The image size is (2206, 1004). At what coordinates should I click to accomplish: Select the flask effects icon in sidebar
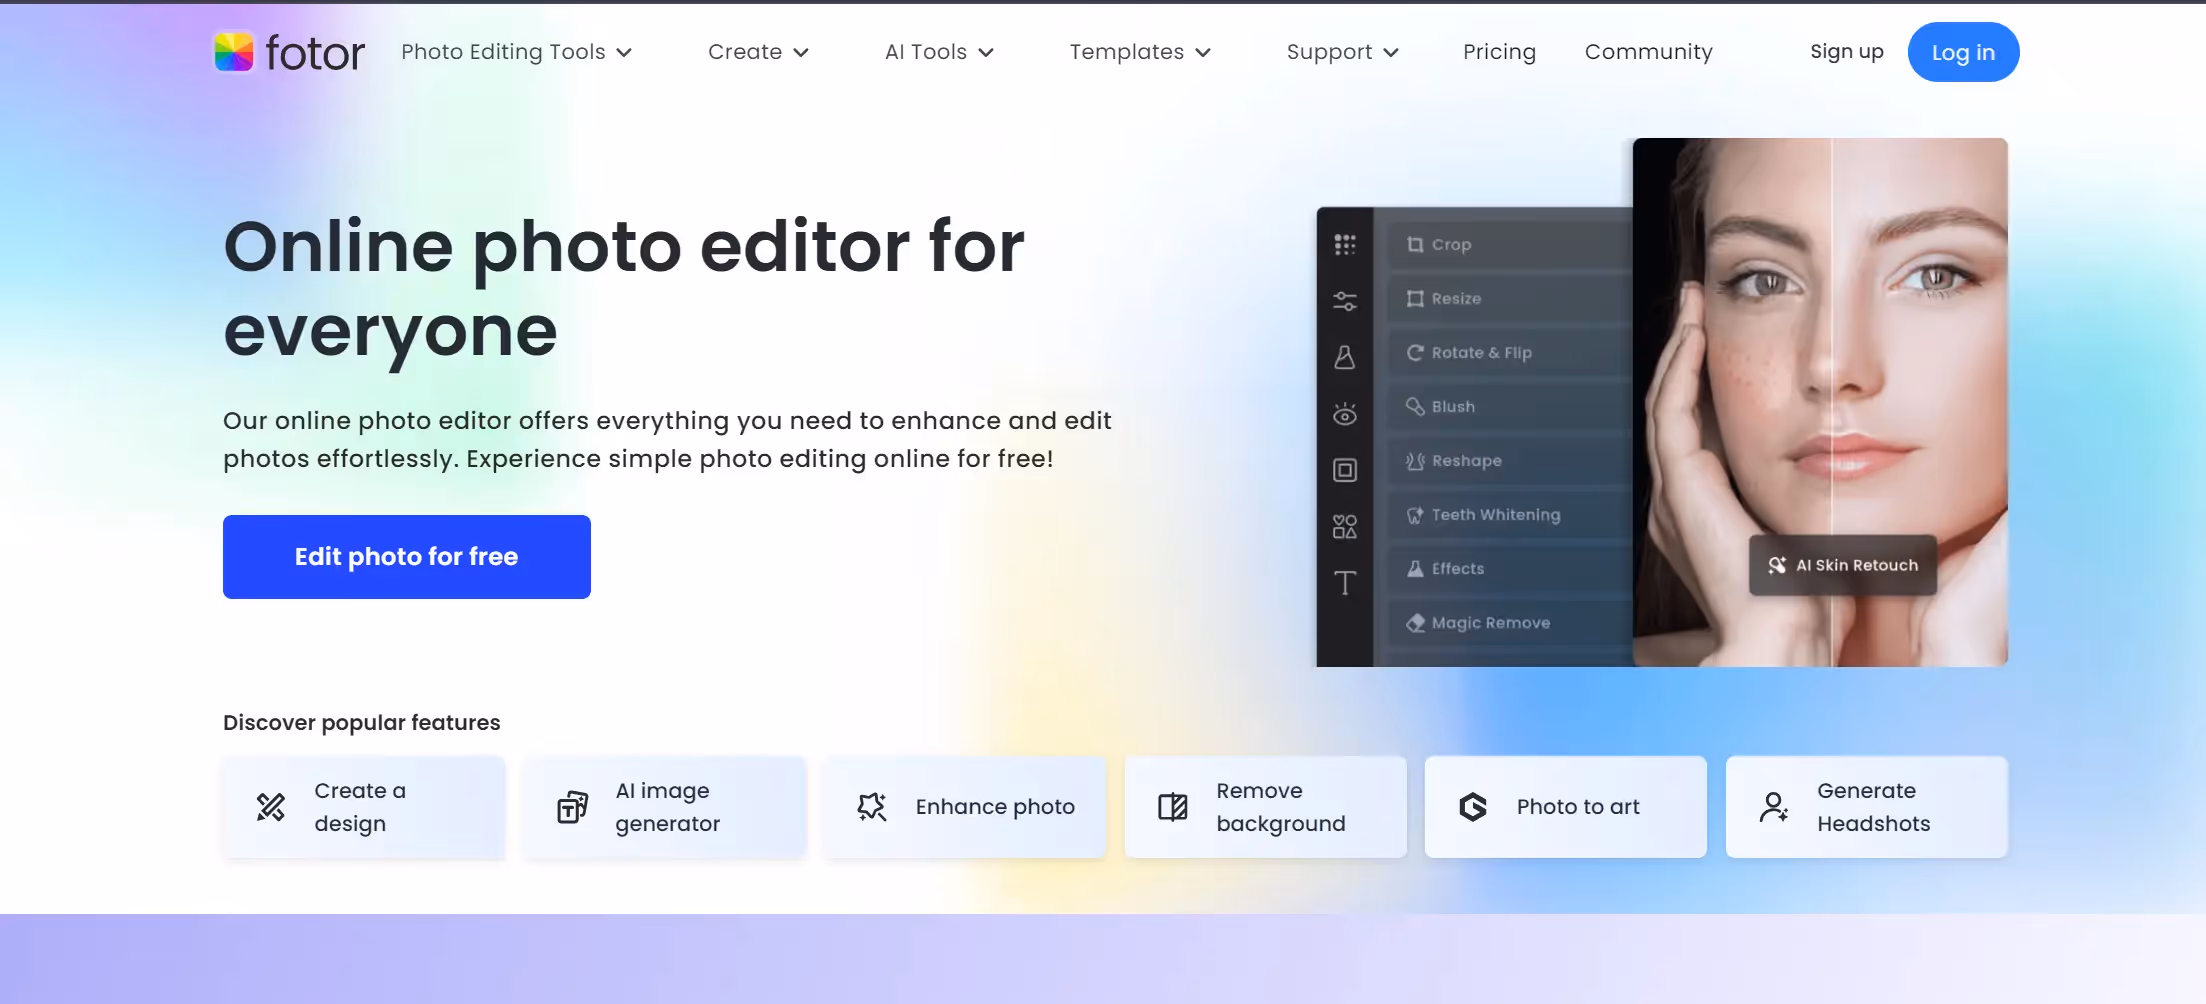point(1345,357)
